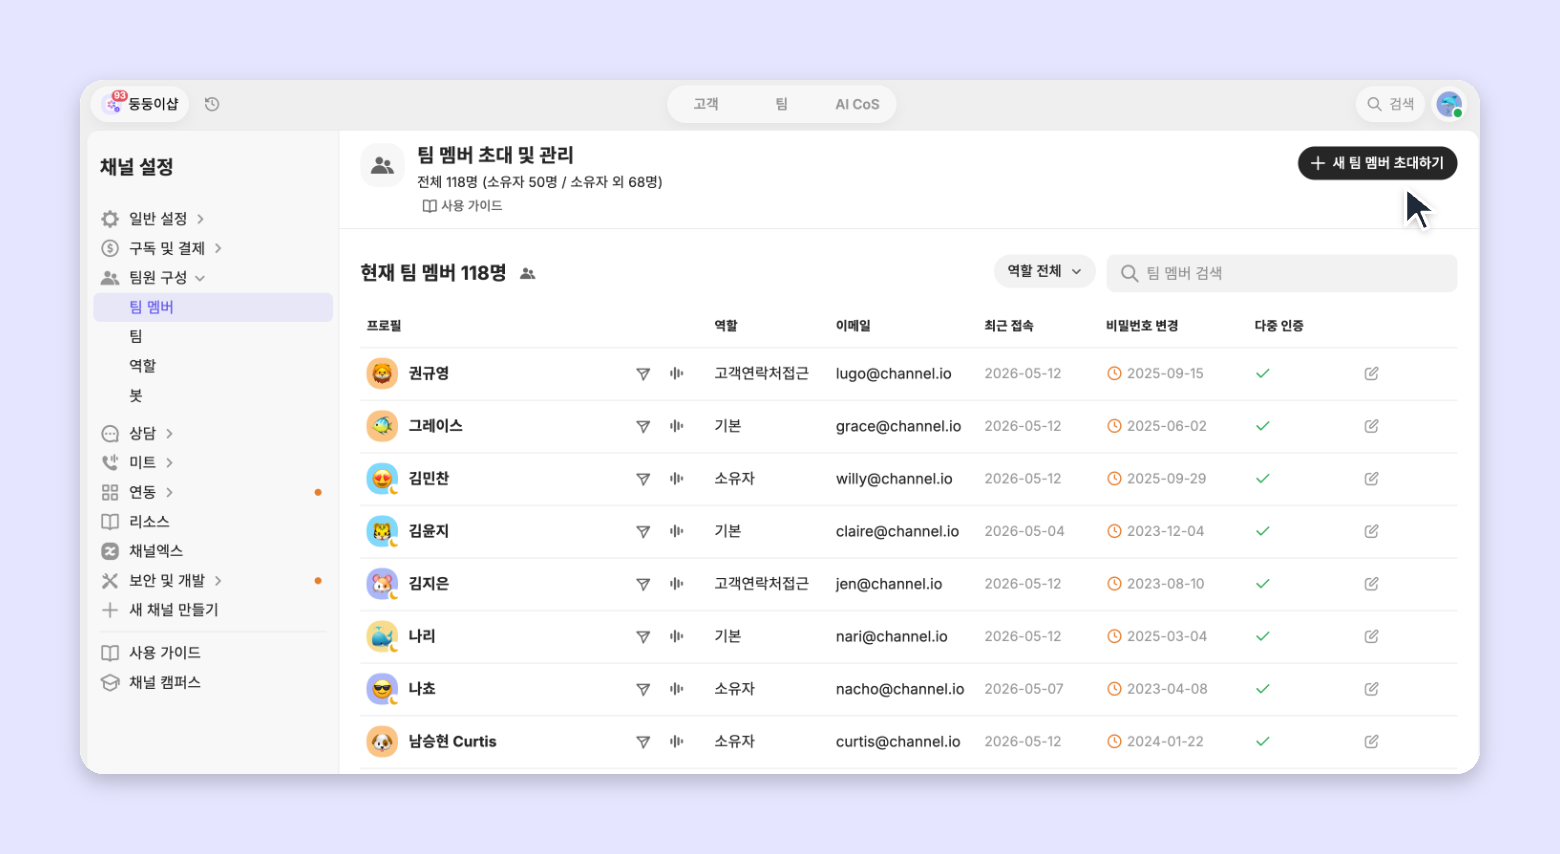The width and height of the screenshot is (1560, 854).
Task: Click the audio waveform icon for 김민찬
Action: [677, 479]
